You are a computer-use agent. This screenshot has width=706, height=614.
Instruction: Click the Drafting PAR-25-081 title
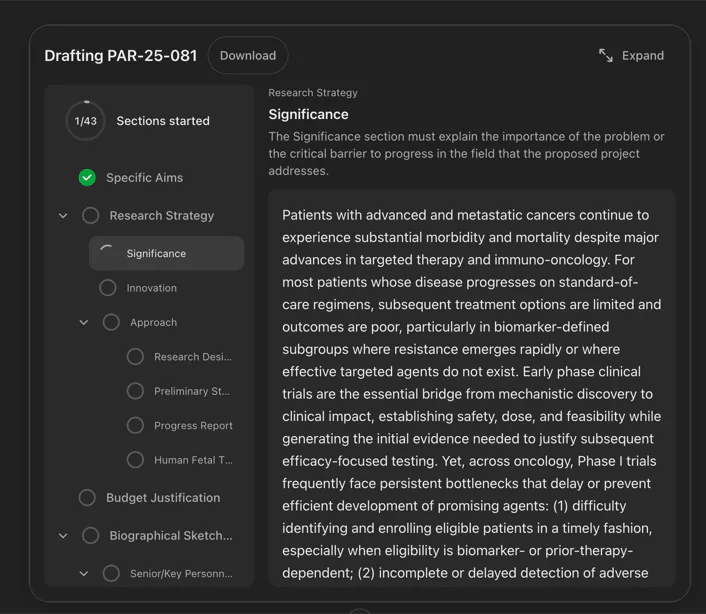click(x=121, y=55)
